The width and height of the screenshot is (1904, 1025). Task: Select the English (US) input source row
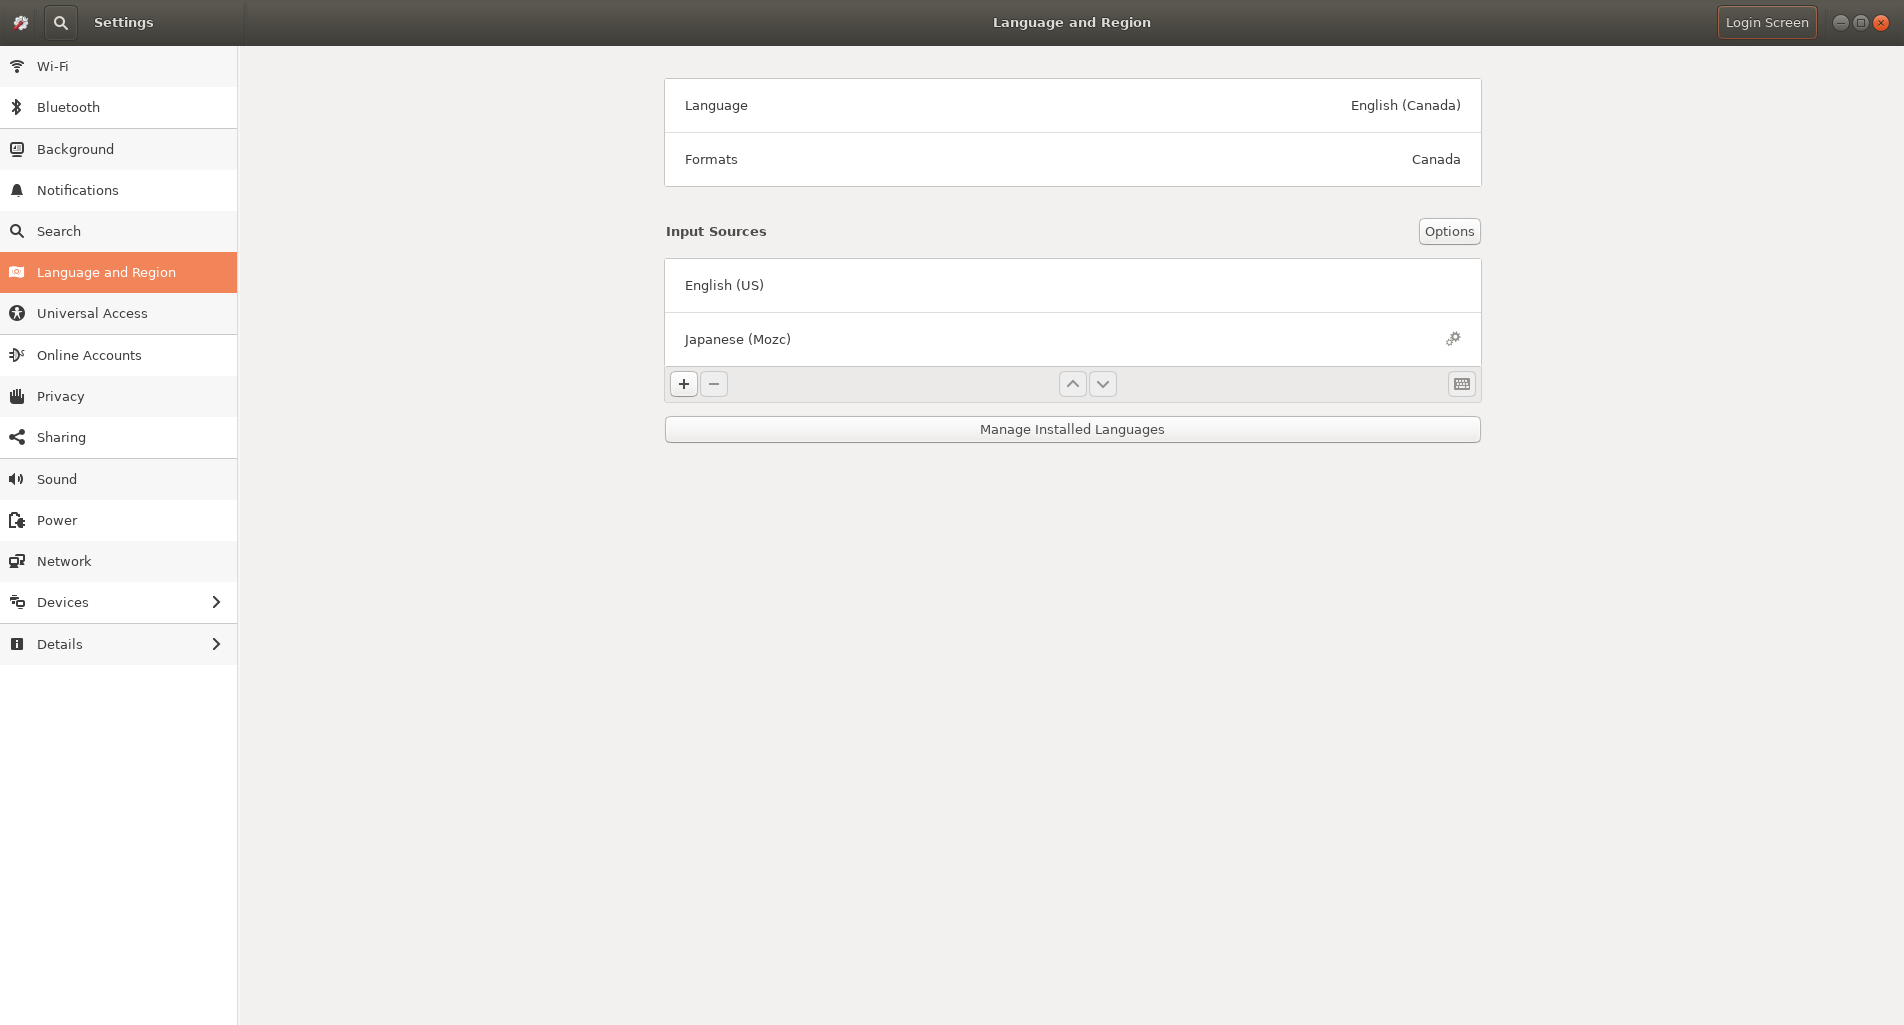point(1072,285)
